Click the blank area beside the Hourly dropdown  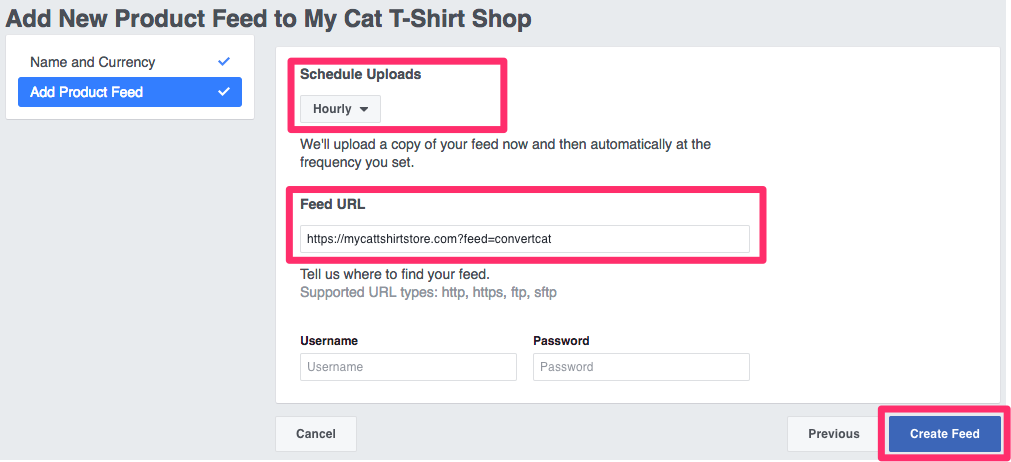(x=440, y=109)
